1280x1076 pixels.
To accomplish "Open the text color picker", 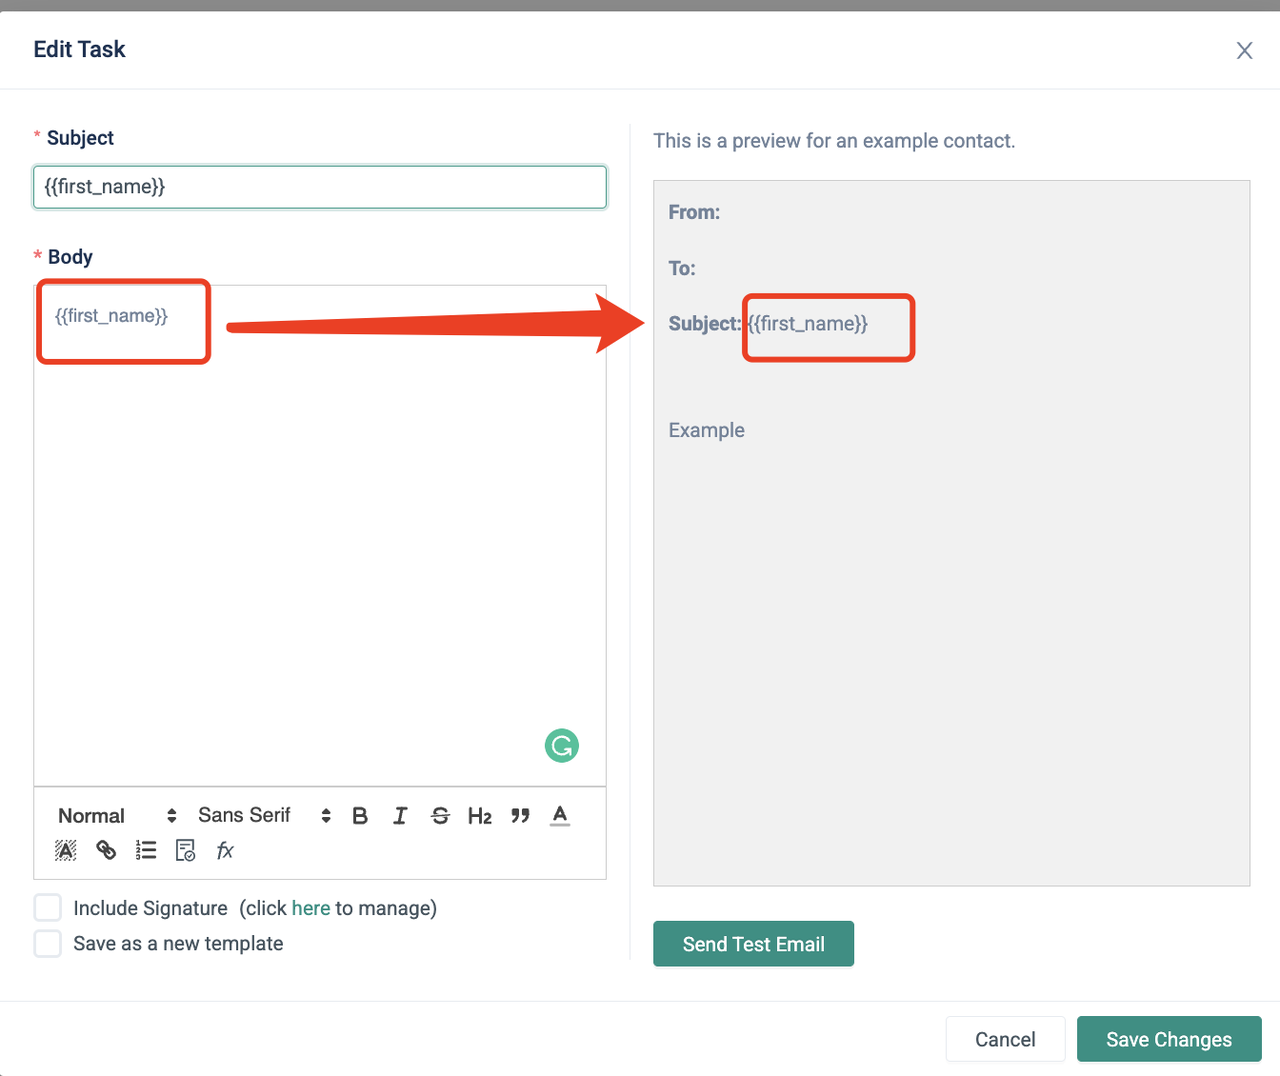I will (560, 816).
